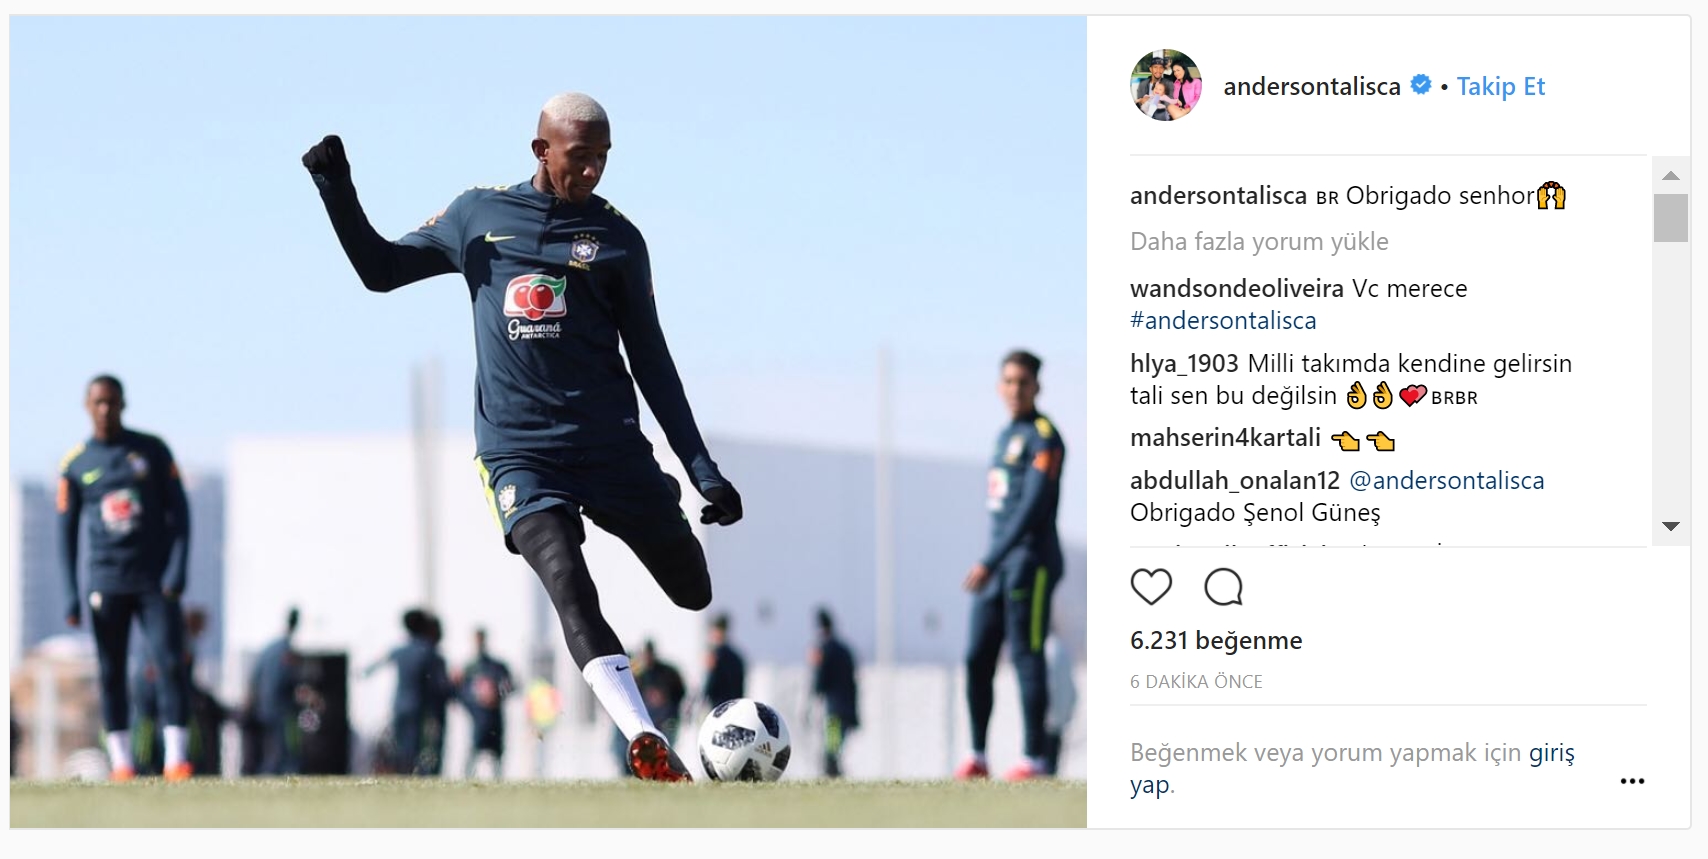Open the giriş yap login link
The image size is (1708, 859).
[1352, 768]
